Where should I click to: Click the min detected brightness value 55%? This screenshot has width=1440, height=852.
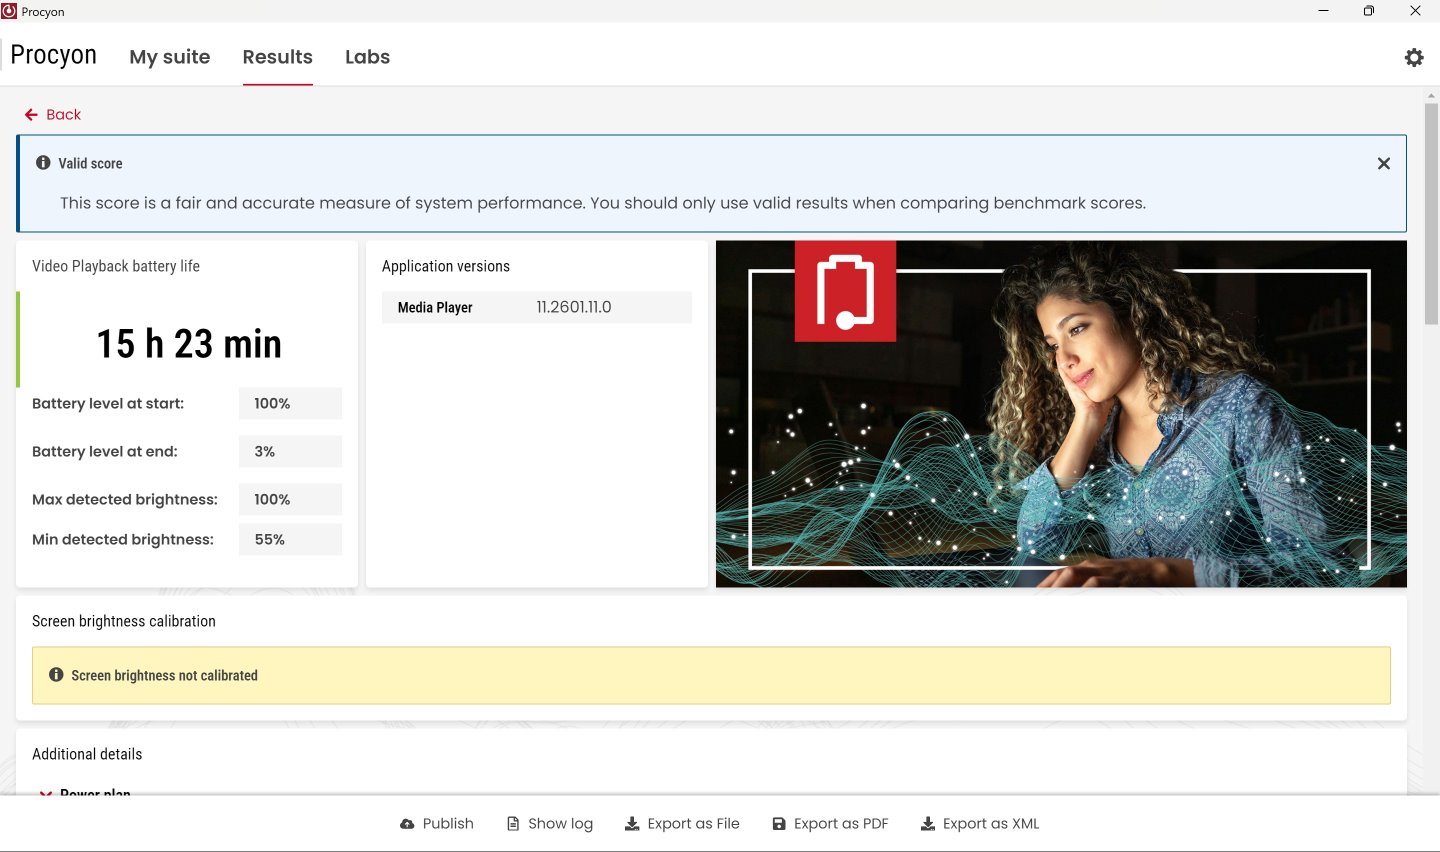click(290, 539)
